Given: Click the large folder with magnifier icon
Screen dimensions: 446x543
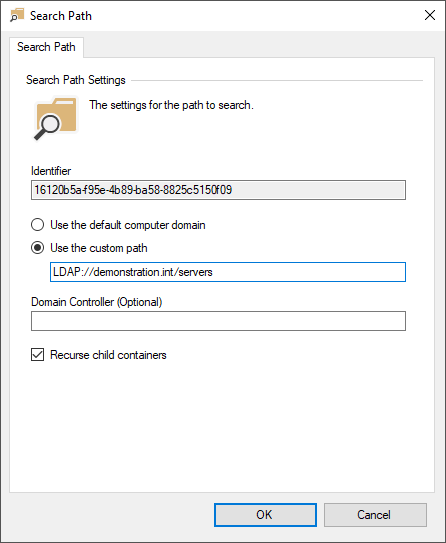Looking at the screenshot, I should click(55, 119).
